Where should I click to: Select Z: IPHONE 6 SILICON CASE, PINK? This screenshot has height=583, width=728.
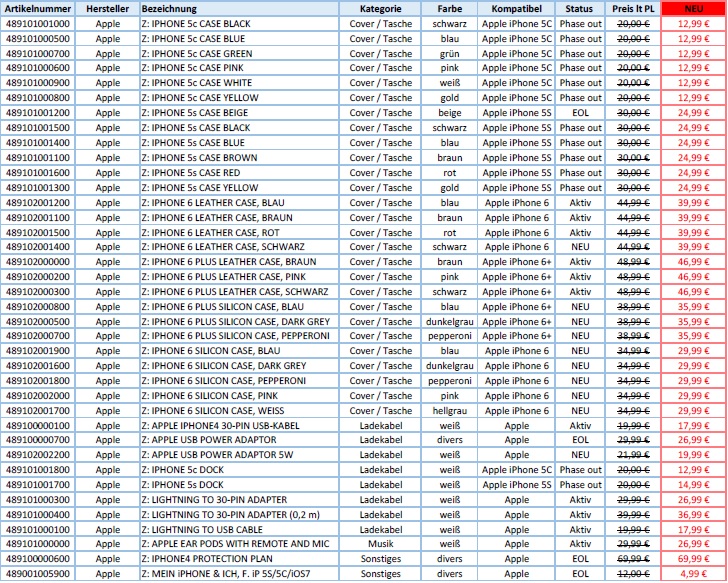[239, 395]
